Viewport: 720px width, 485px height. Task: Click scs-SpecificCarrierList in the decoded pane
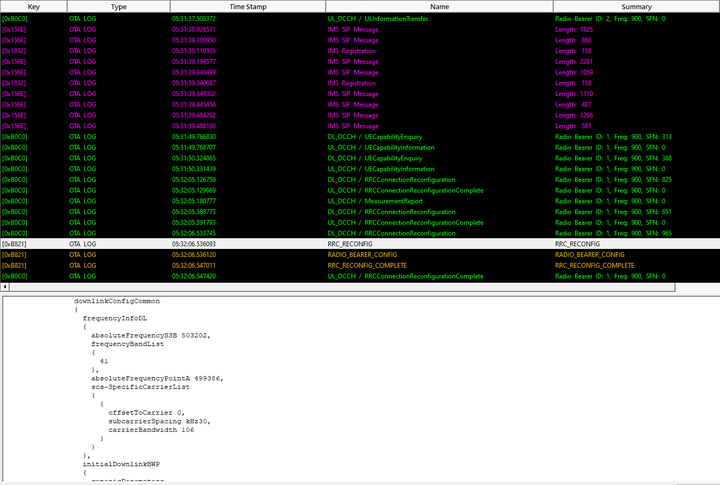[x=140, y=387]
